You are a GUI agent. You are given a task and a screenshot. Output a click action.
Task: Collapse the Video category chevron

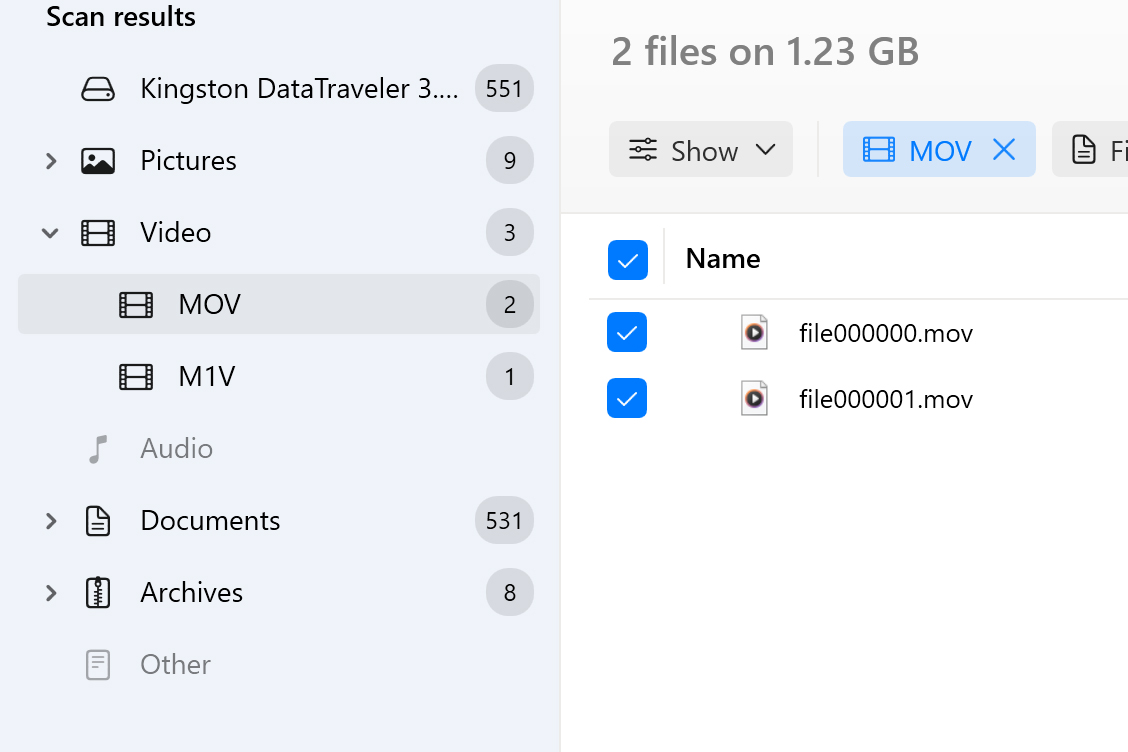point(51,233)
